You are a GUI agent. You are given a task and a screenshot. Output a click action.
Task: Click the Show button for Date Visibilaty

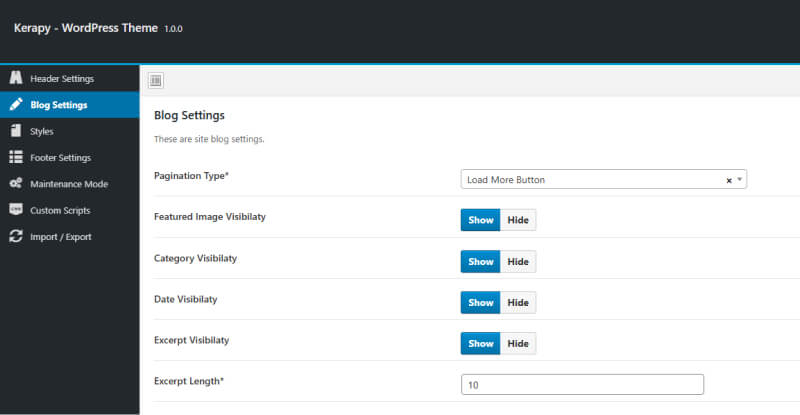click(x=481, y=303)
